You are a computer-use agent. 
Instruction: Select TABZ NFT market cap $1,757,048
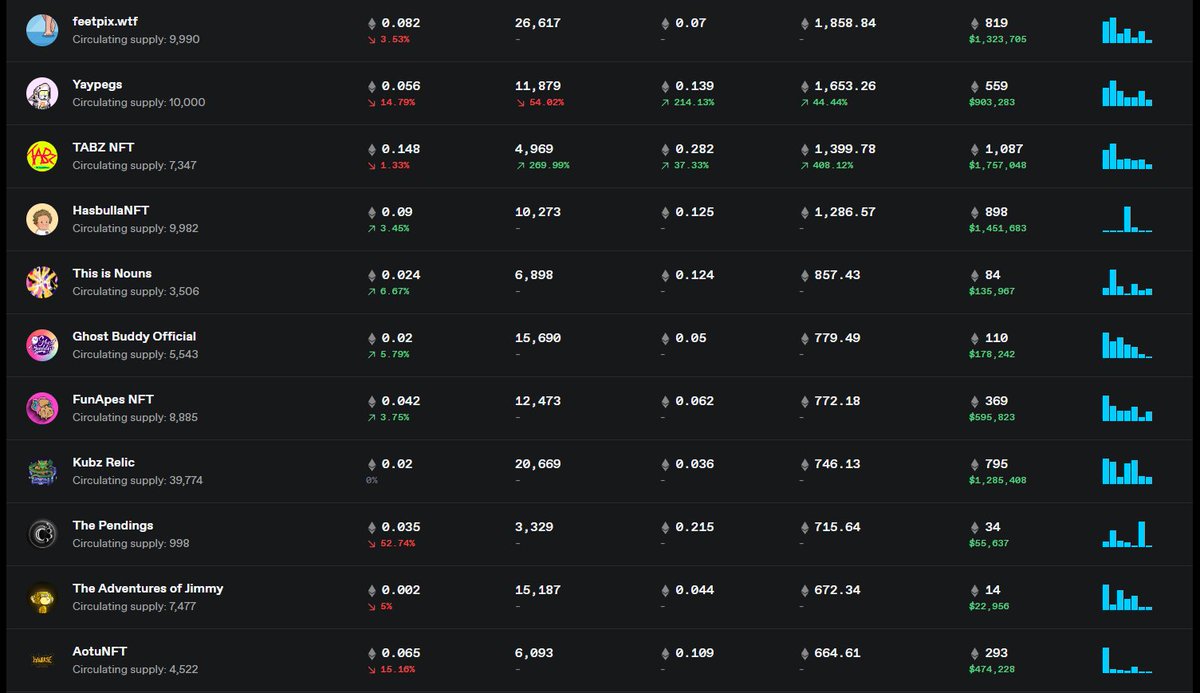(998, 165)
